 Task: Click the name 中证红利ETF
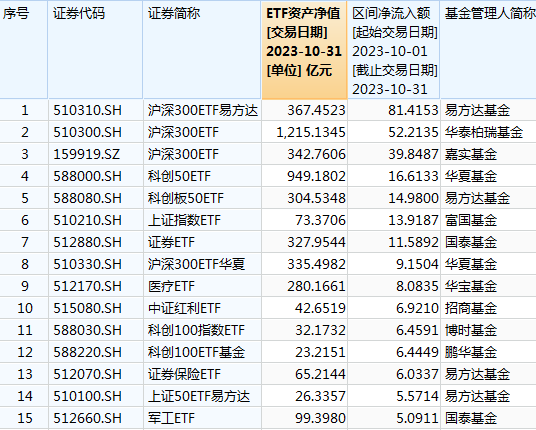[x=184, y=308]
